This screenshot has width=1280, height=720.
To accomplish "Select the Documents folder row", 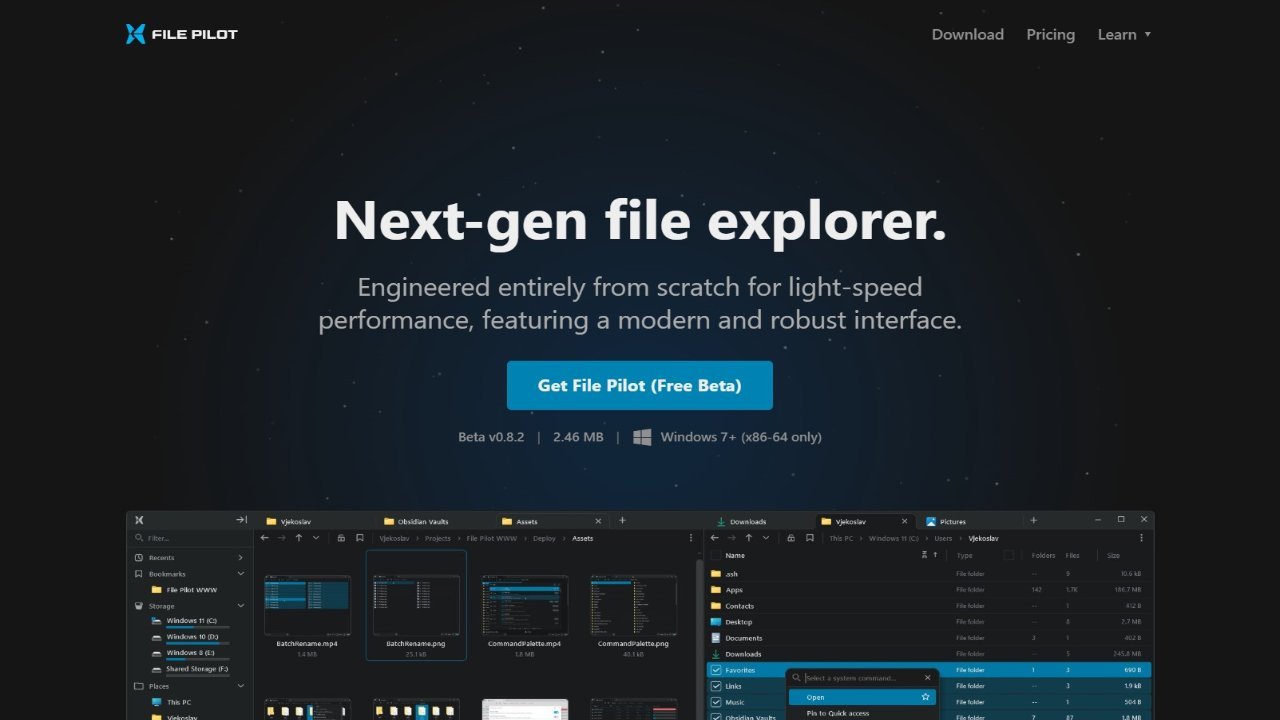I will point(930,638).
